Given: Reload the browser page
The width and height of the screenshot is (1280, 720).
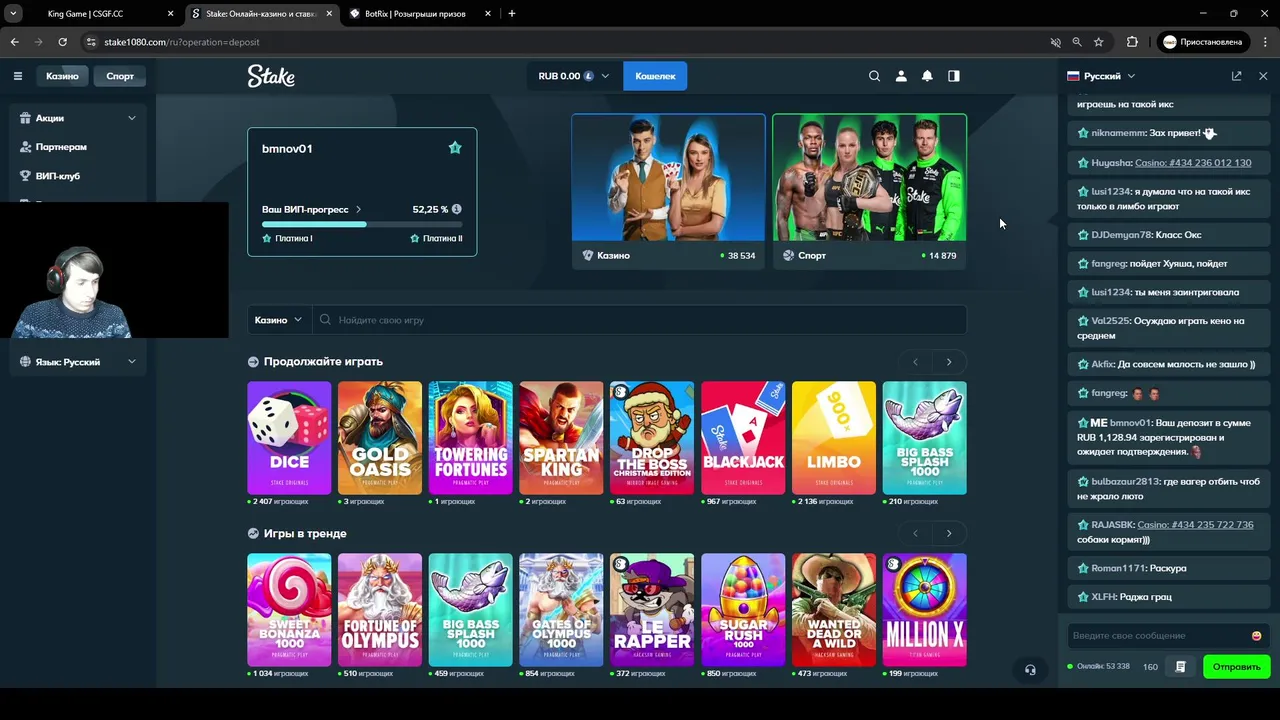Looking at the screenshot, I should [62, 42].
